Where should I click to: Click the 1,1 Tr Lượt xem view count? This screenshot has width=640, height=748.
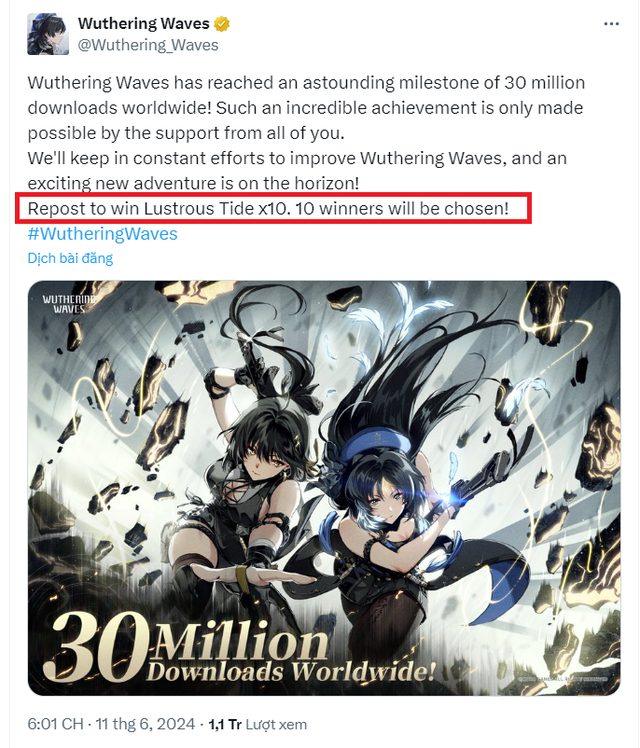(258, 724)
